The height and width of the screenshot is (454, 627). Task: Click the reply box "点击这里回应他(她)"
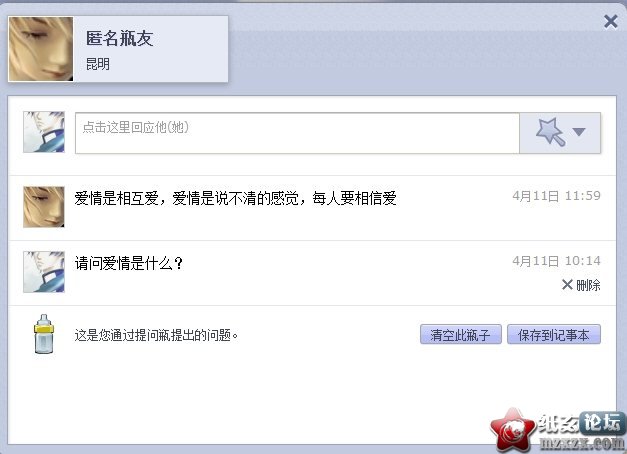pos(297,133)
